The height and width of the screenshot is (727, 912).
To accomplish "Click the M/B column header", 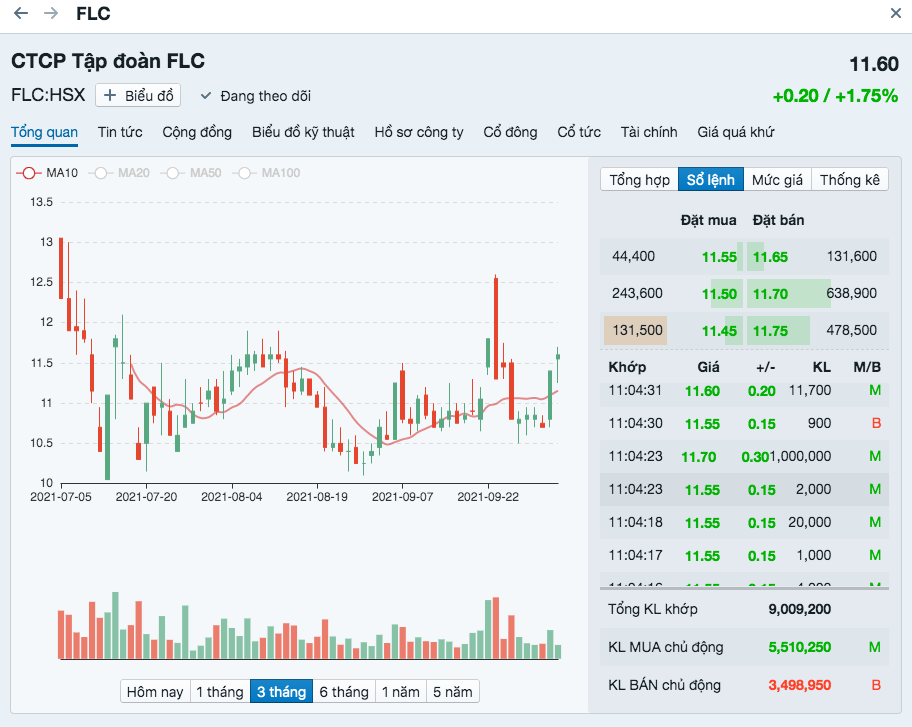I will [867, 367].
